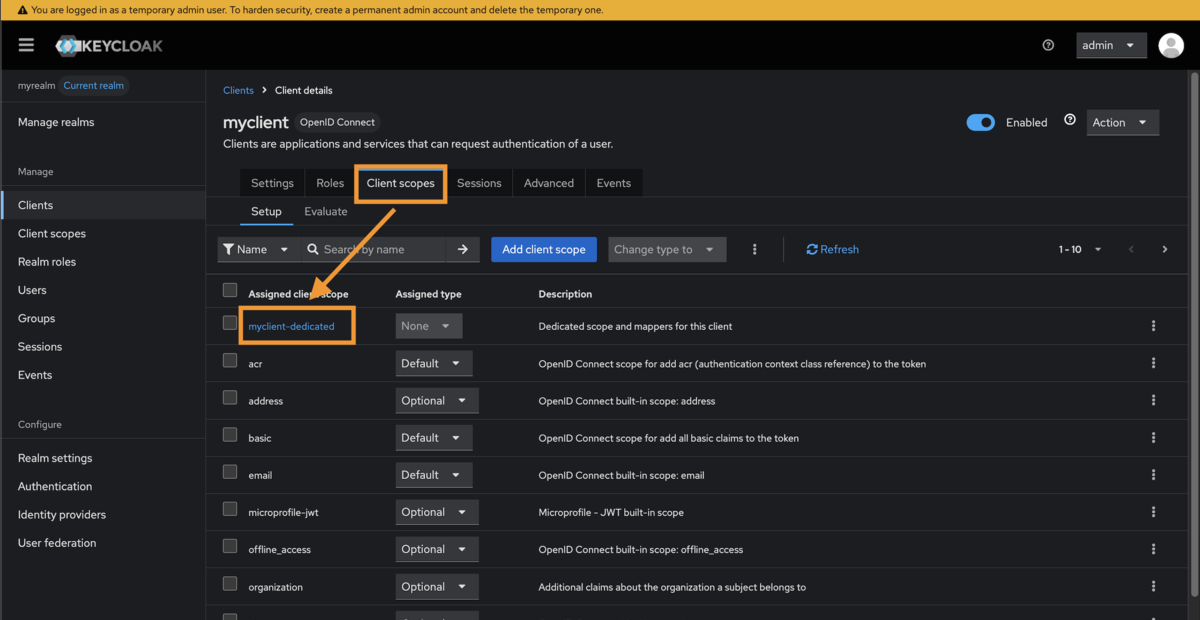Select the address row checkbox
Viewport: 1200px width, 620px height.
(x=230, y=397)
